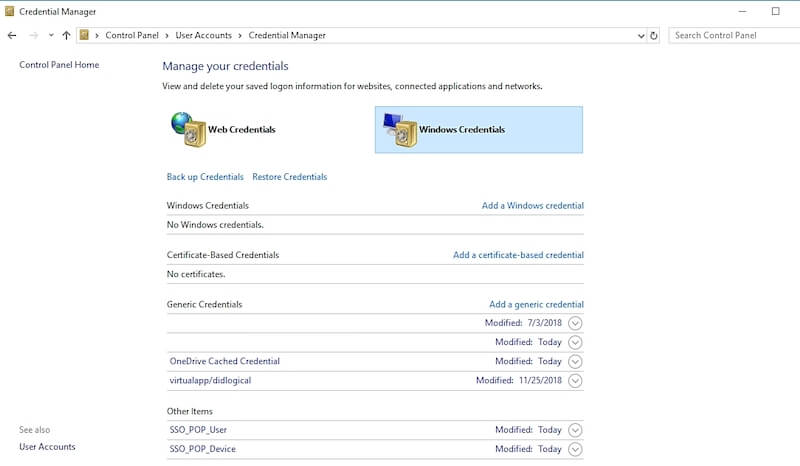Expand the unnamed credential modified Today
This screenshot has height=466, width=800.
click(575, 342)
